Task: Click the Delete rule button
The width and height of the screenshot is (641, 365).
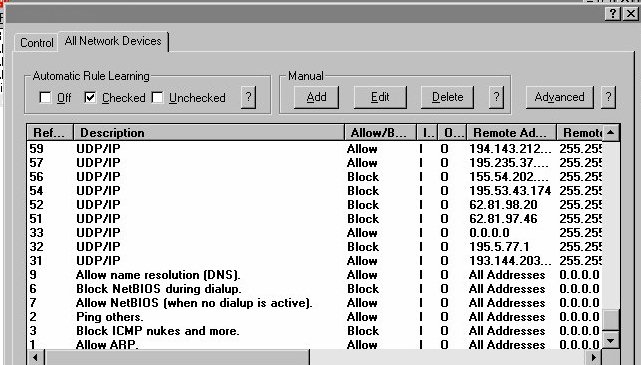Action: click(x=448, y=97)
